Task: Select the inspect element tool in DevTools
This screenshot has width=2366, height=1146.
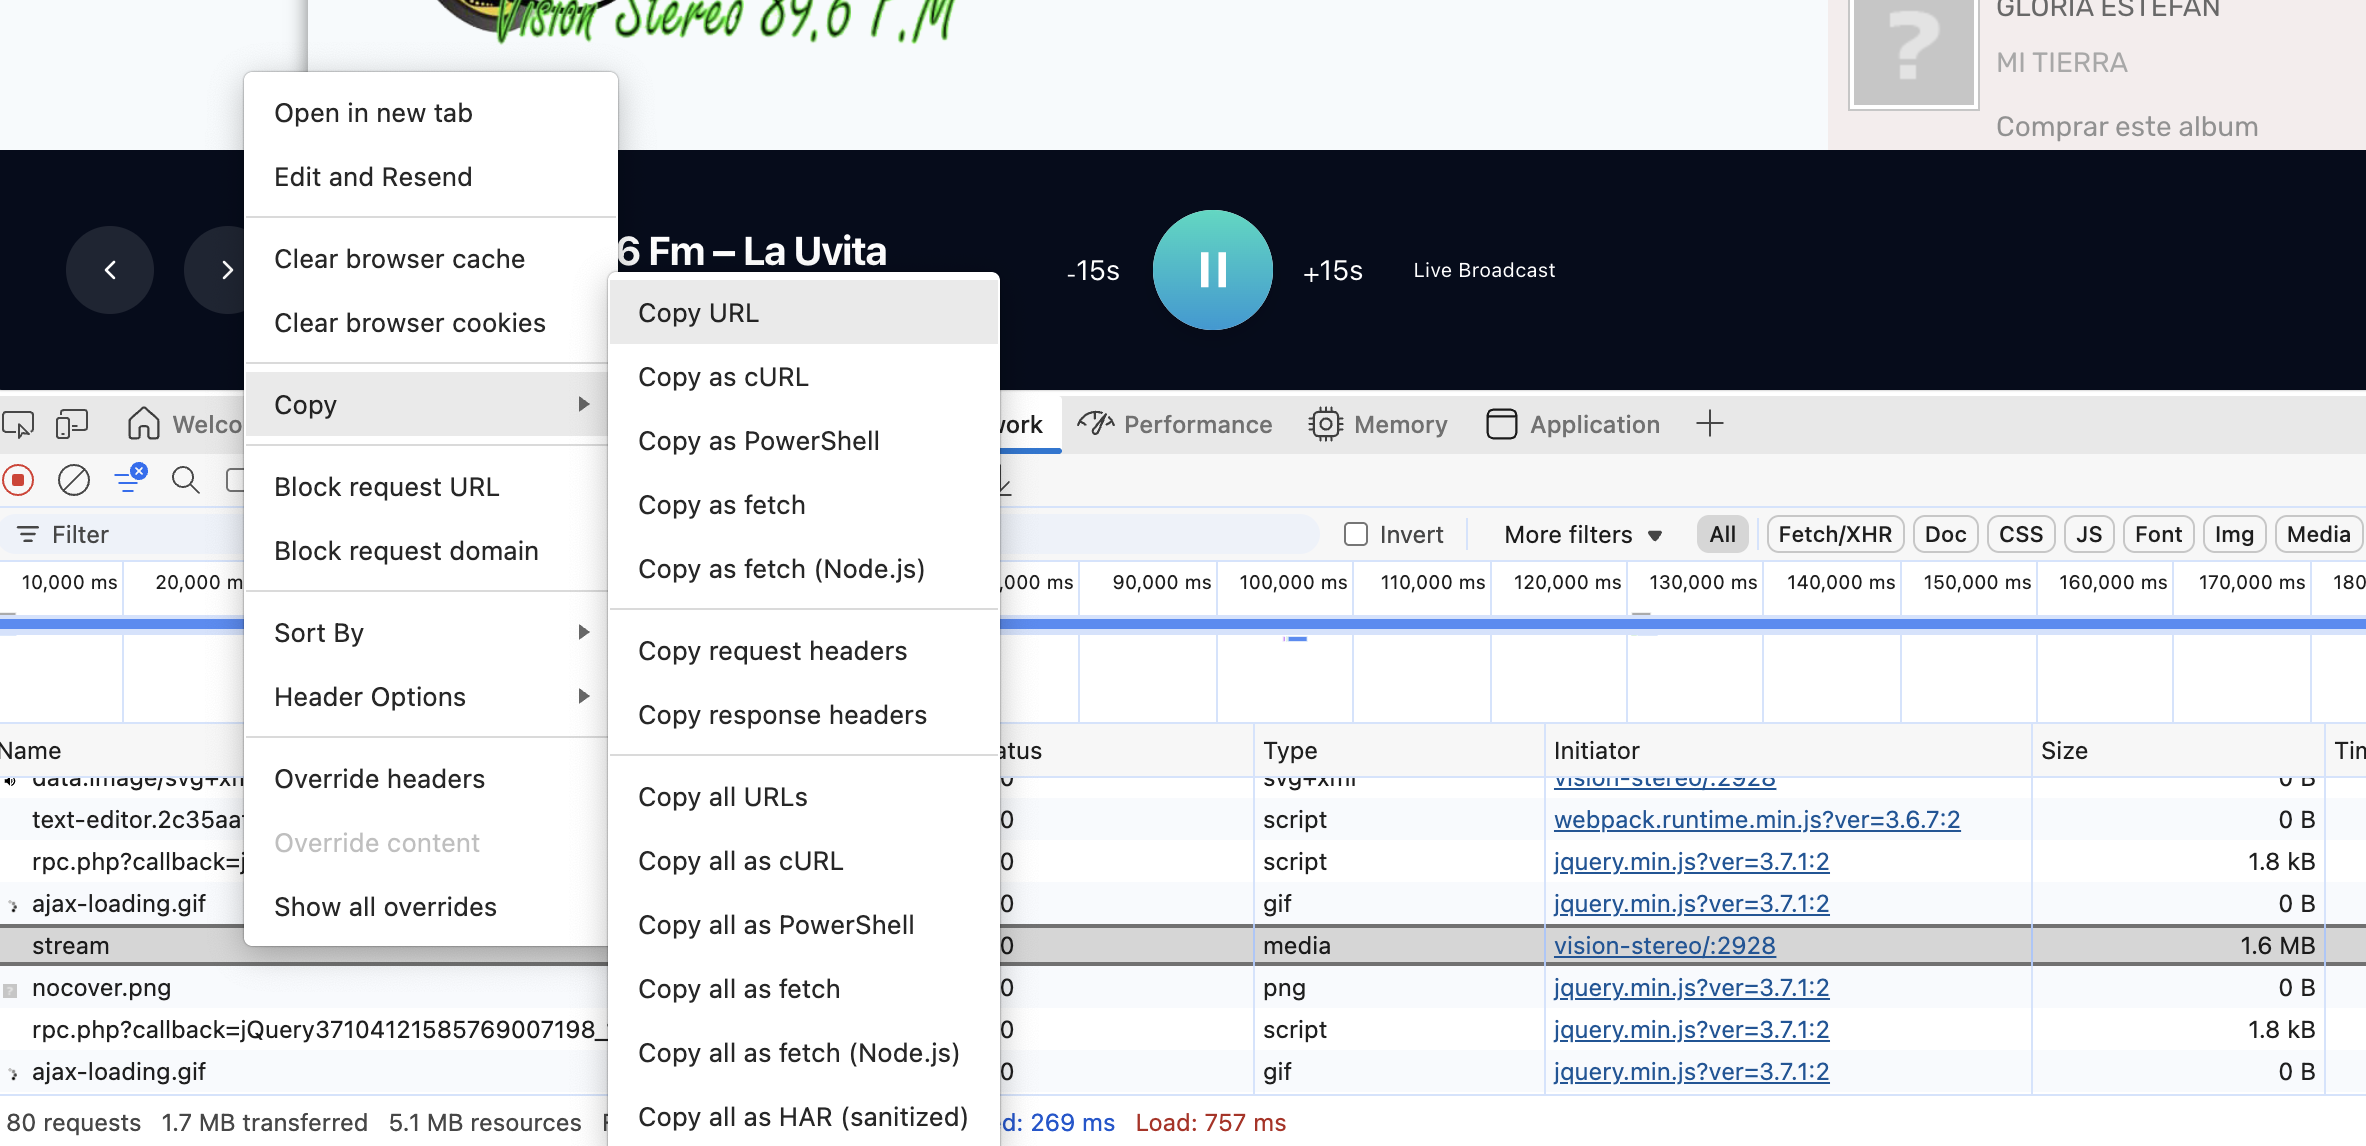Action: coord(18,424)
